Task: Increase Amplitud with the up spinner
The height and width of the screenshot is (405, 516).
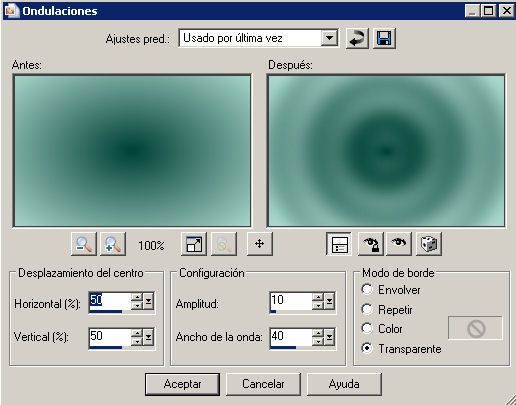Action: 318,297
